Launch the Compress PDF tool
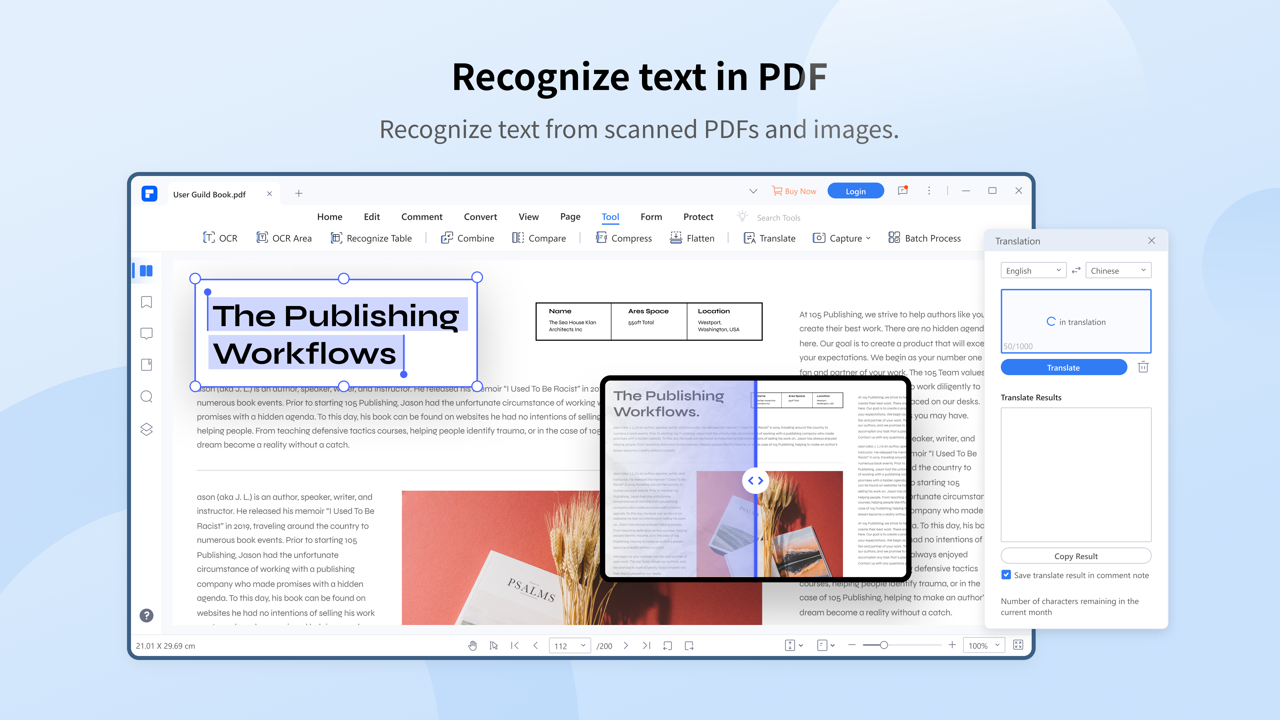The height and width of the screenshot is (720, 1280). [x=623, y=238]
